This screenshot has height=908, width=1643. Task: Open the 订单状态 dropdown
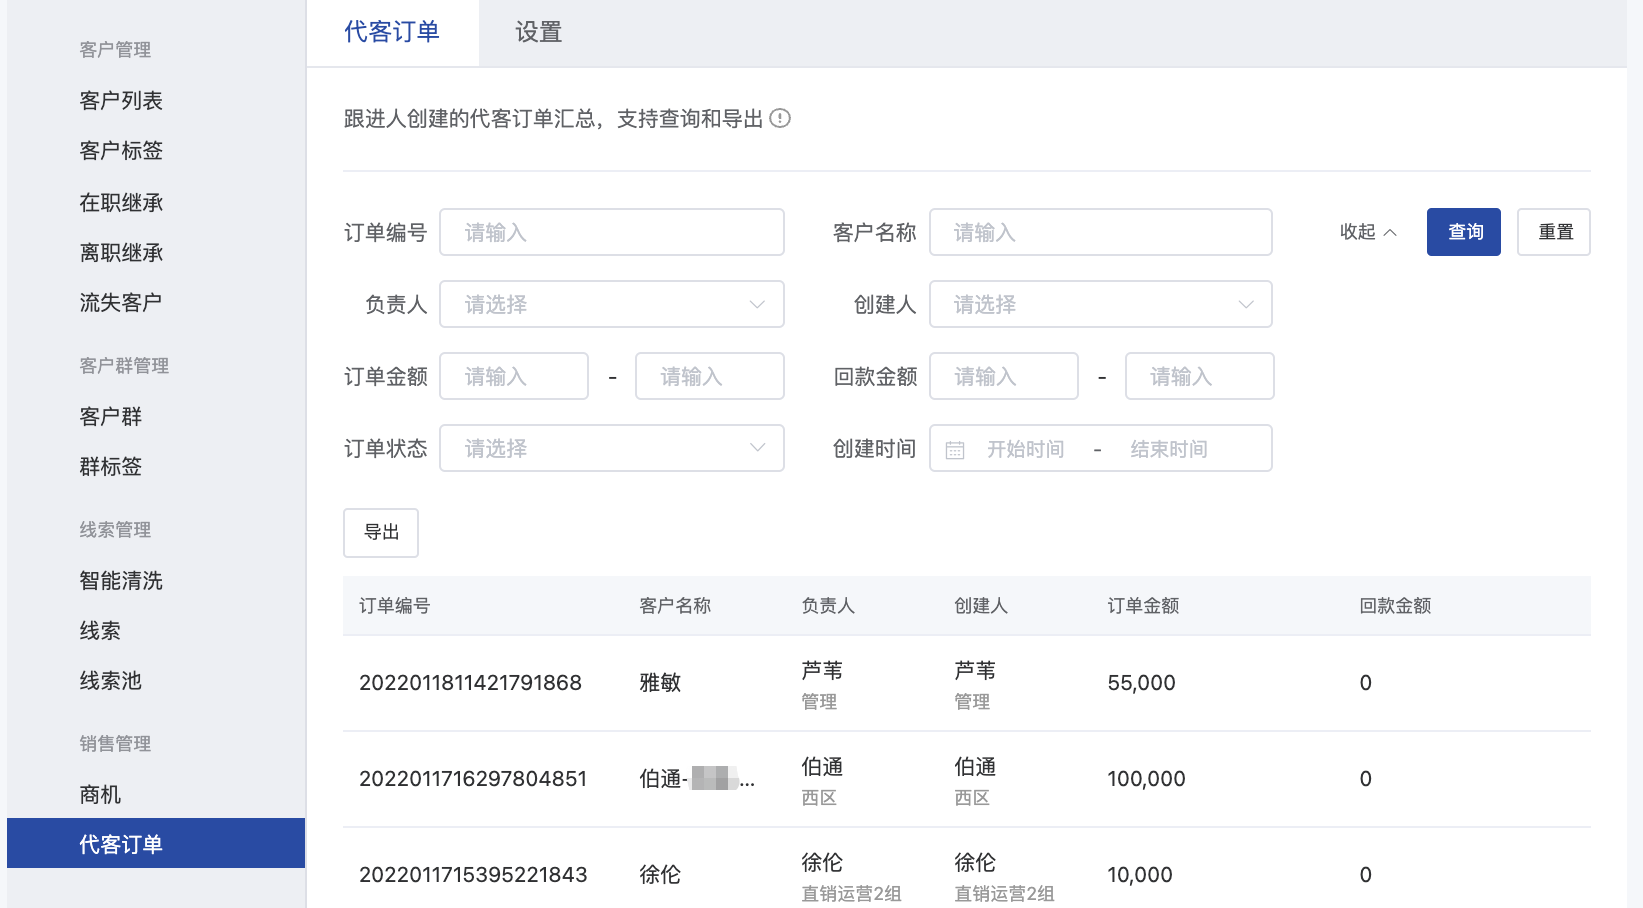612,448
